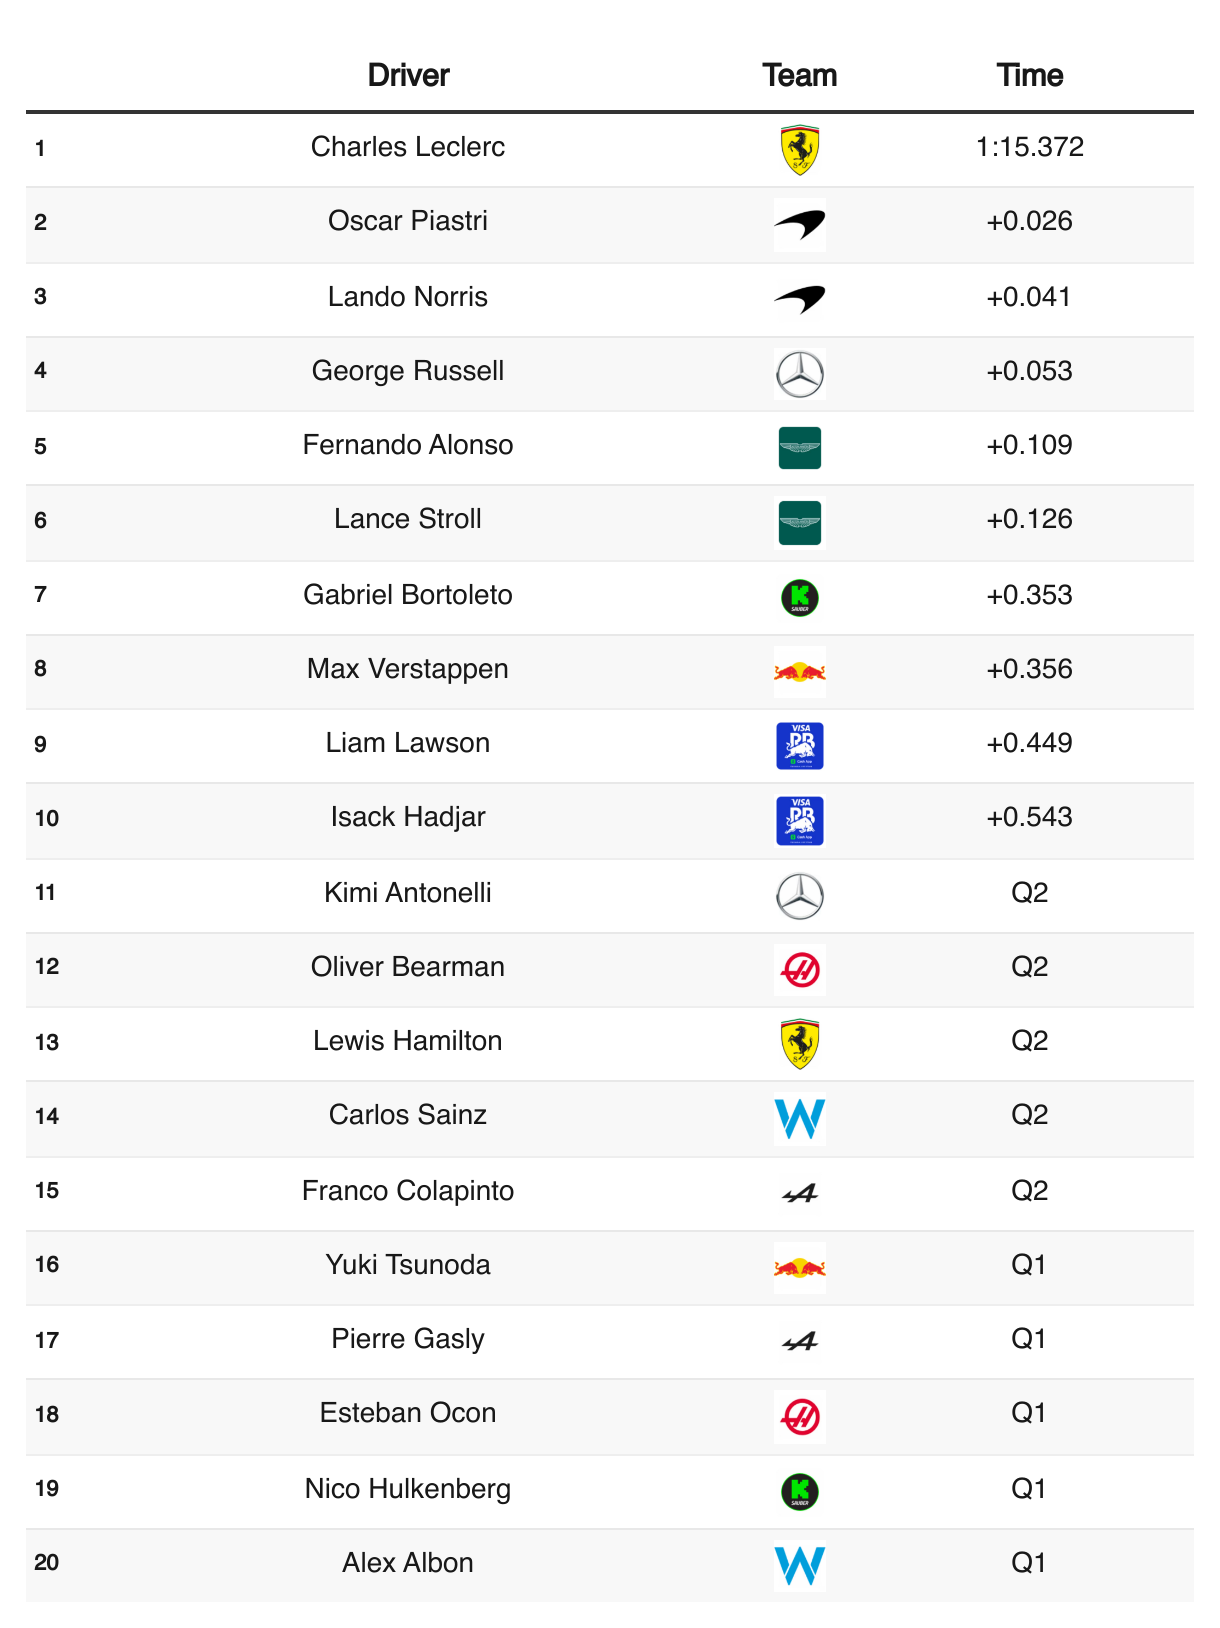The width and height of the screenshot is (1220, 1628).
Task: Click the Driver column header
Action: pos(408,75)
